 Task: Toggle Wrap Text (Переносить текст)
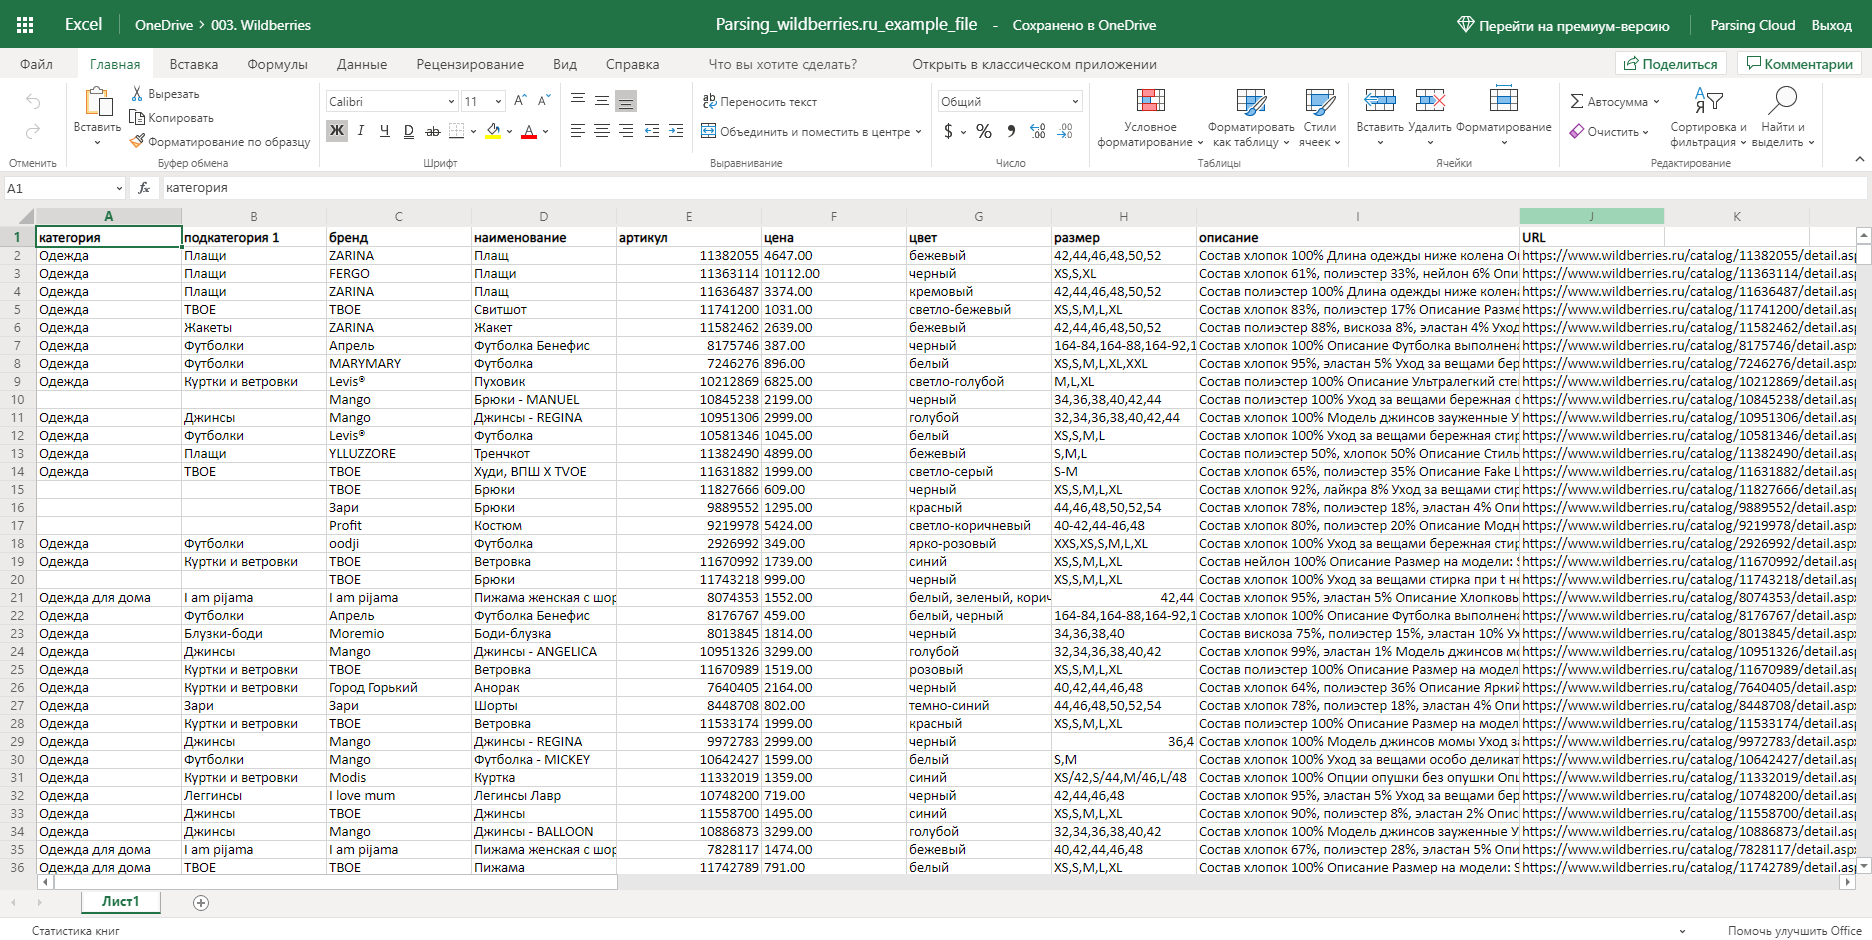pyautogui.click(x=760, y=101)
